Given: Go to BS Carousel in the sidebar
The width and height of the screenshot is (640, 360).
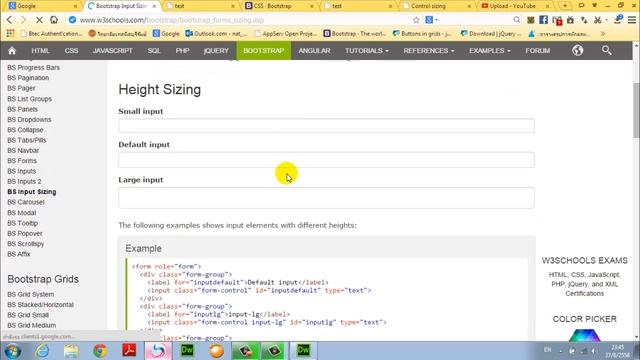Looking at the screenshot, I should tap(26, 202).
